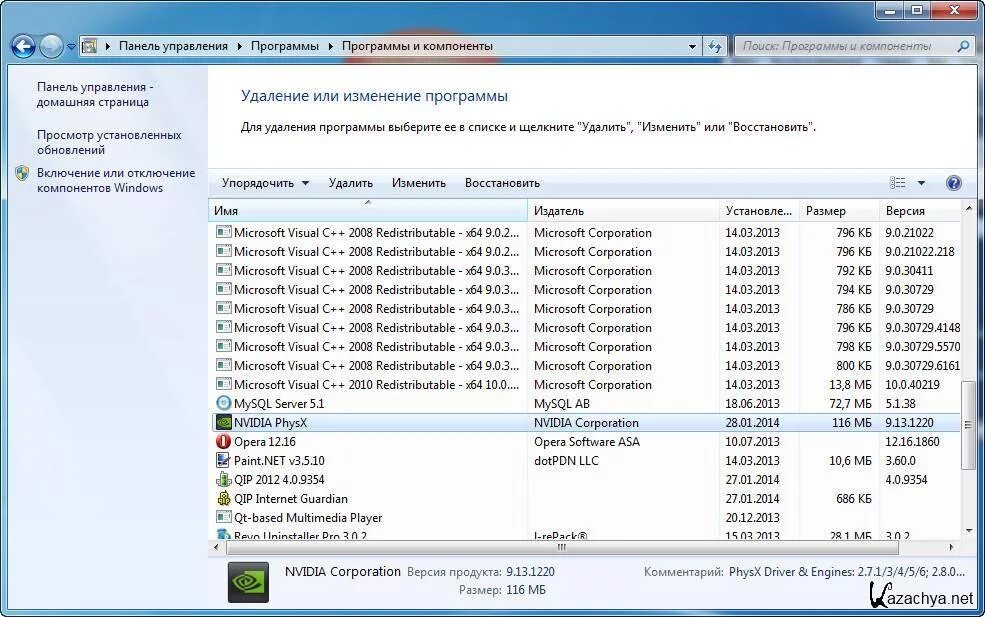
Task: Select the Paint.NET v3.5.10 entry
Action: tap(279, 461)
